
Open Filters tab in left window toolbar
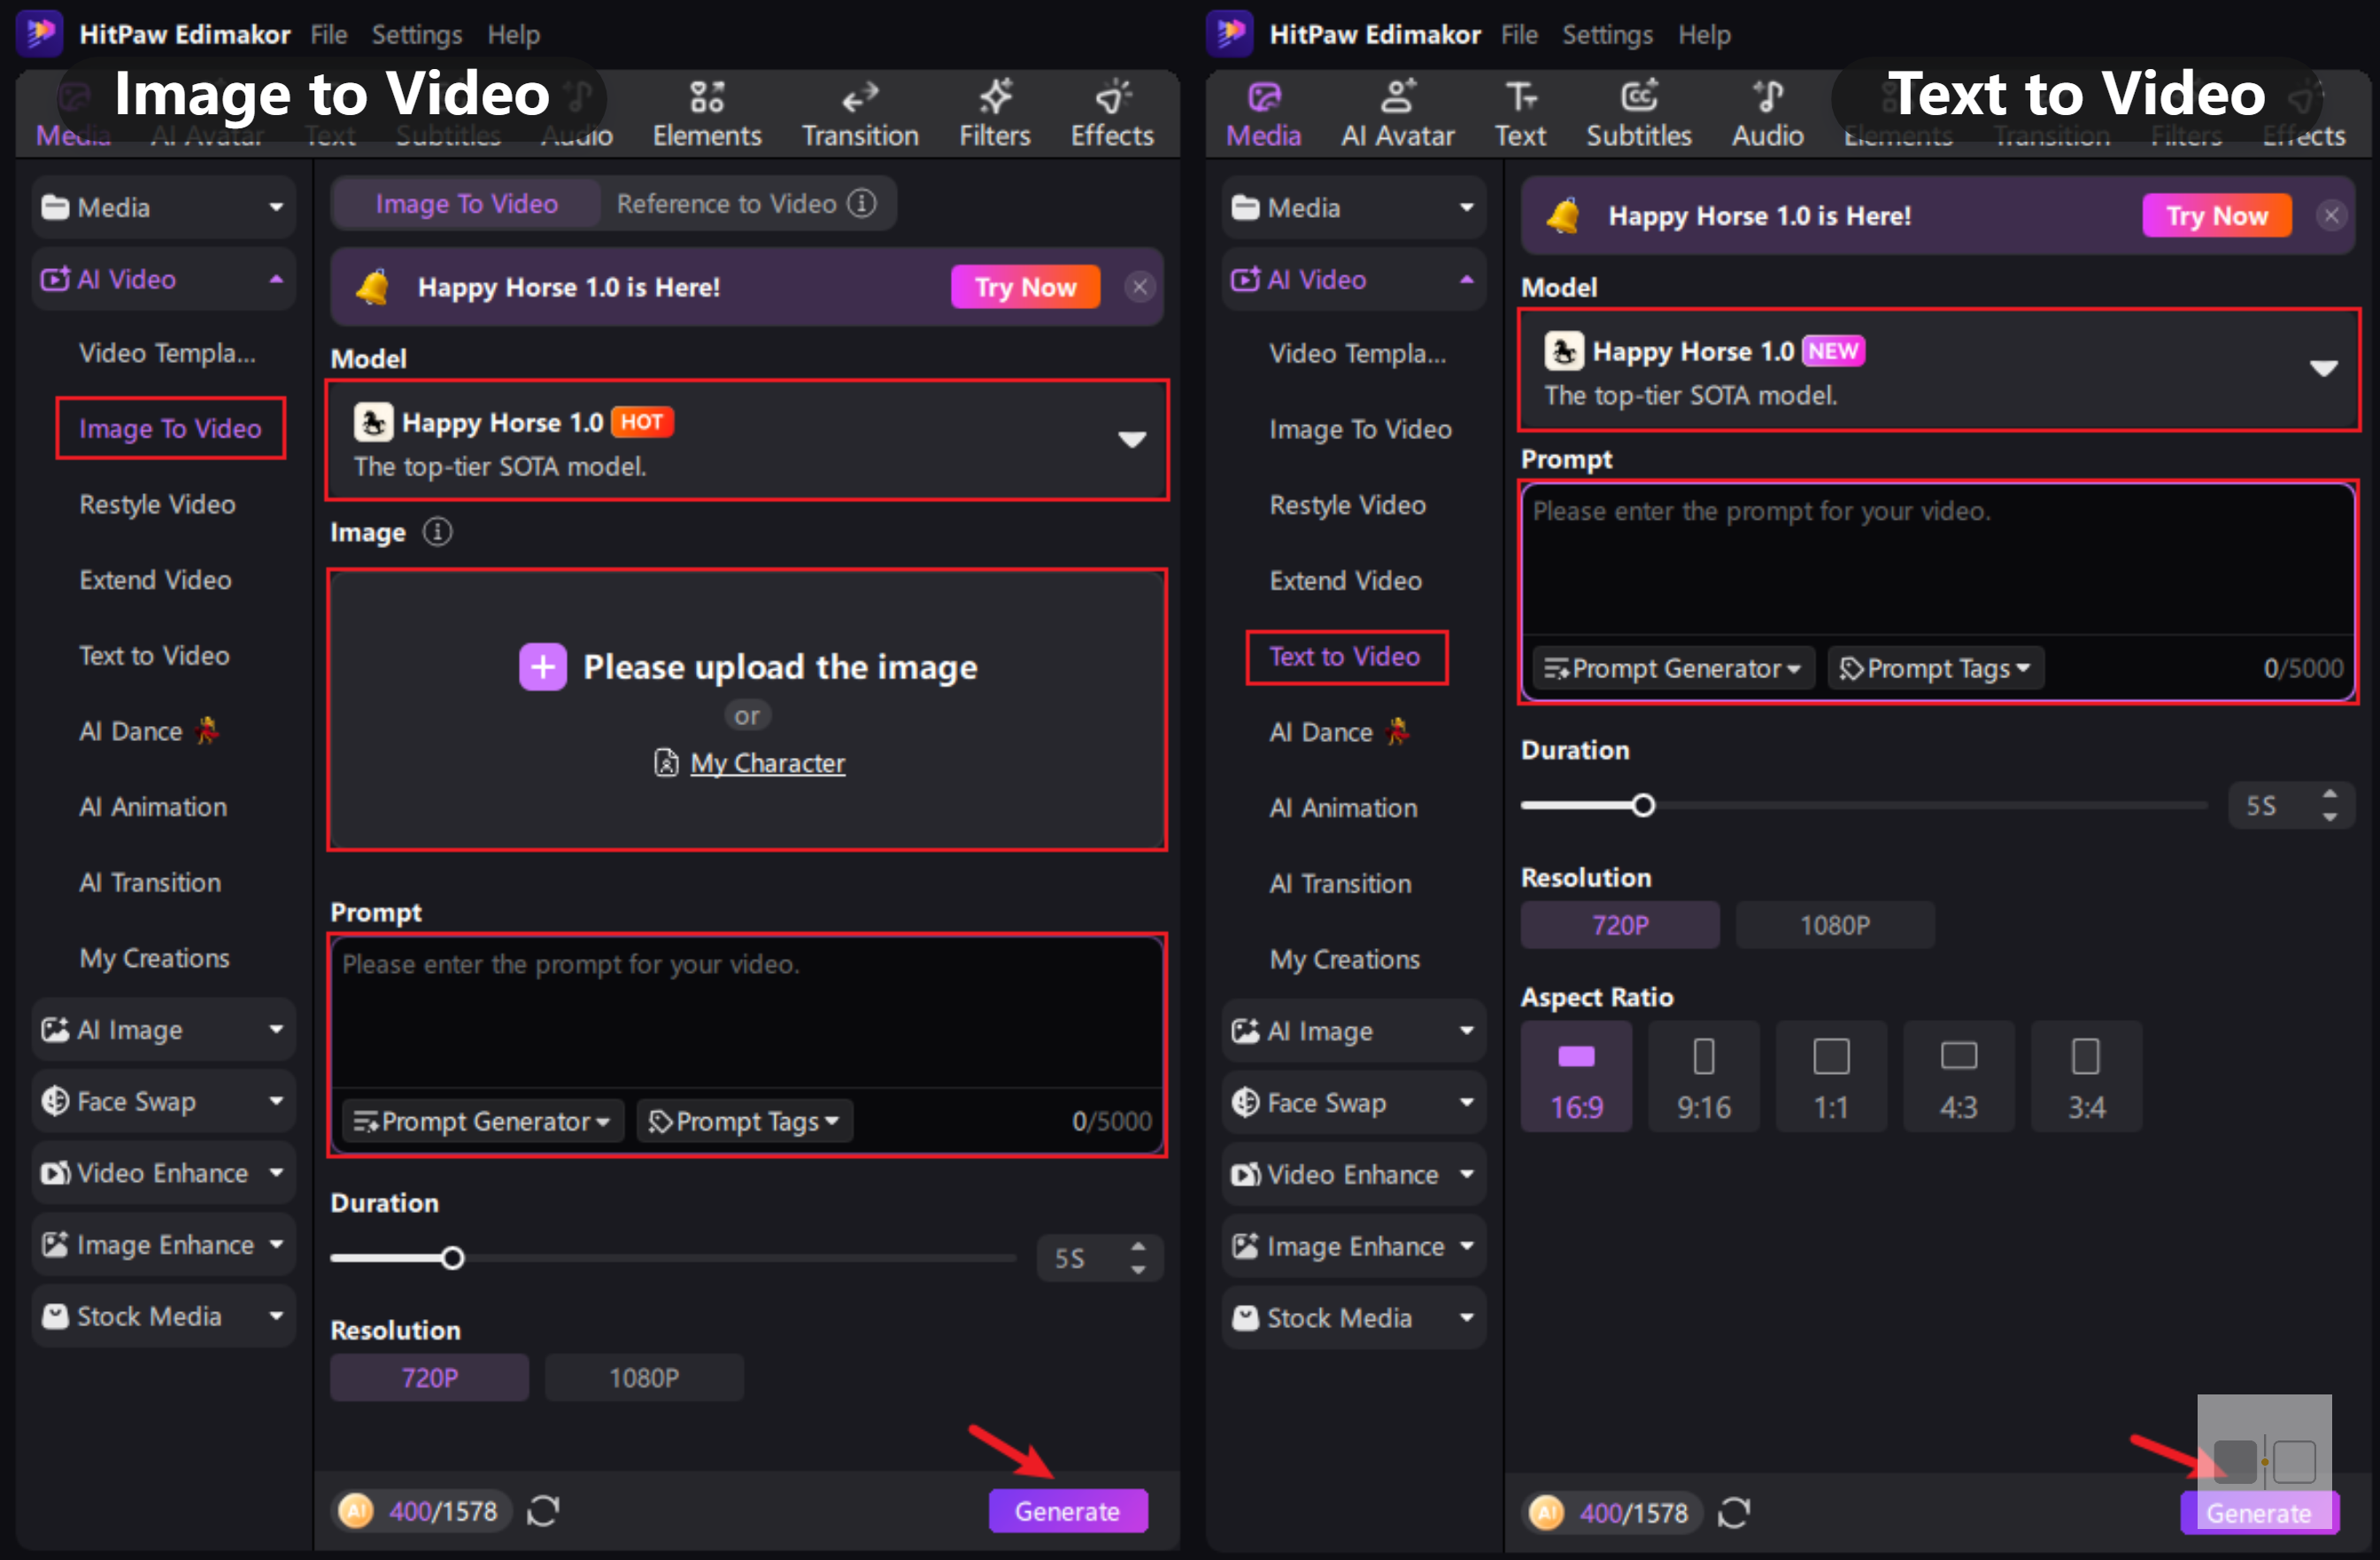[x=994, y=114]
